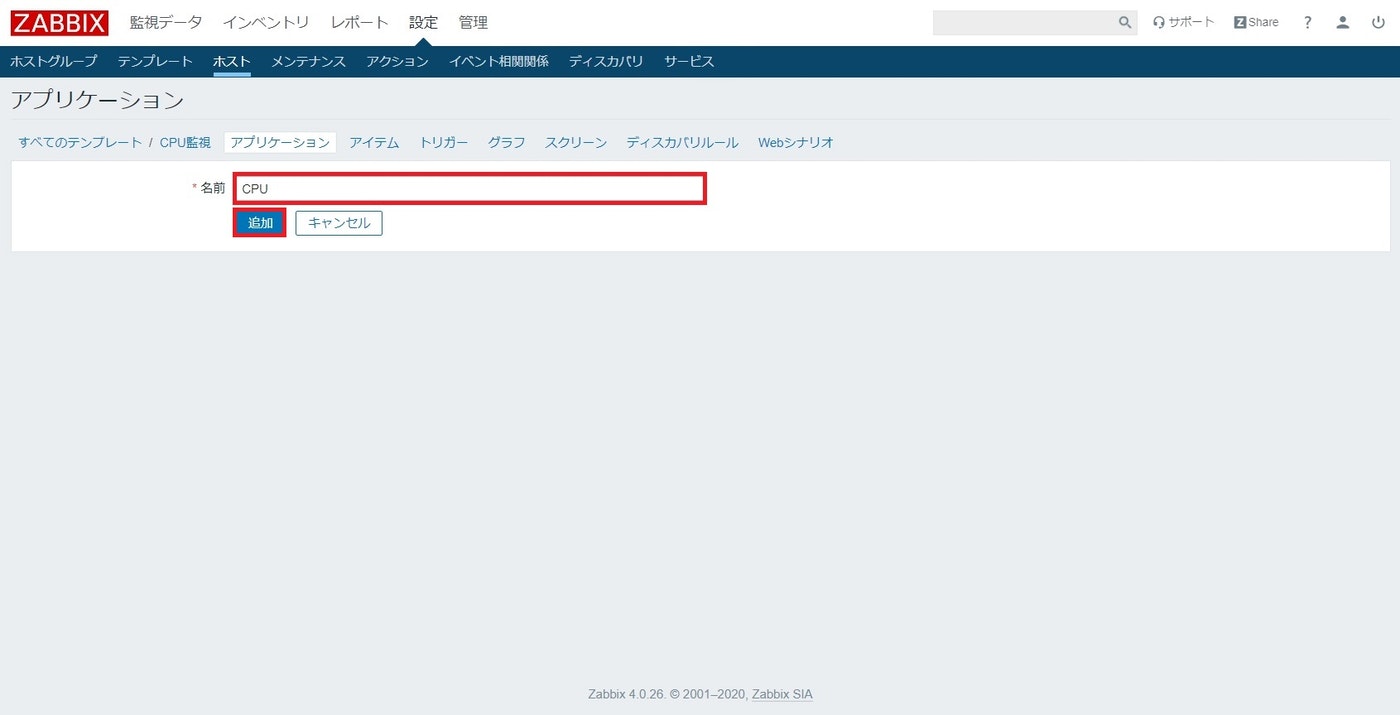Open the question mark help icon

(1307, 22)
